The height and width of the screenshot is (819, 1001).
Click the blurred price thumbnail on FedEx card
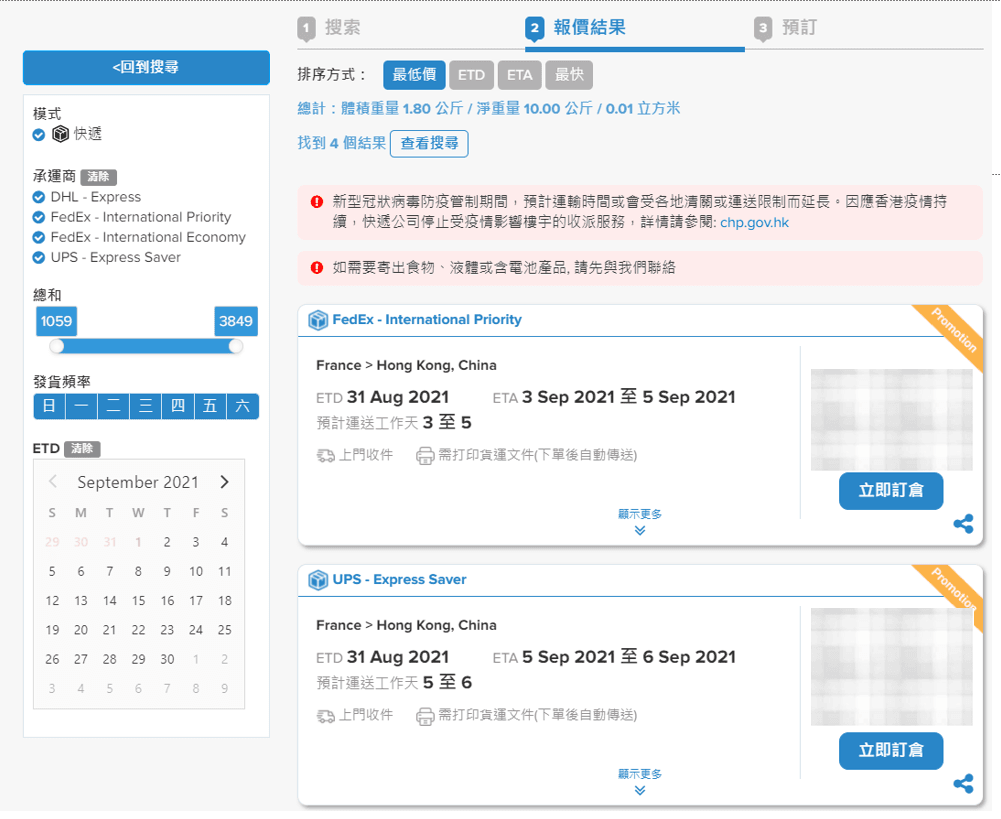[891, 419]
